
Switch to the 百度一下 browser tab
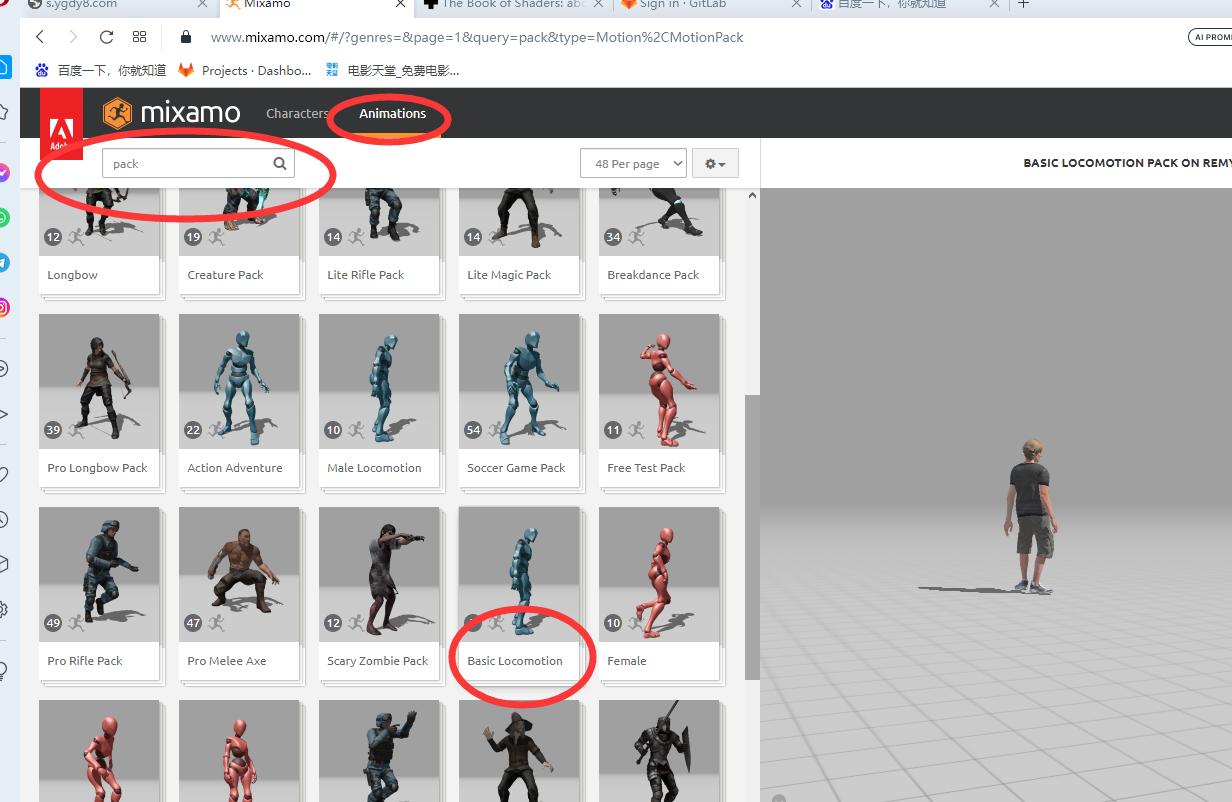pos(909,5)
